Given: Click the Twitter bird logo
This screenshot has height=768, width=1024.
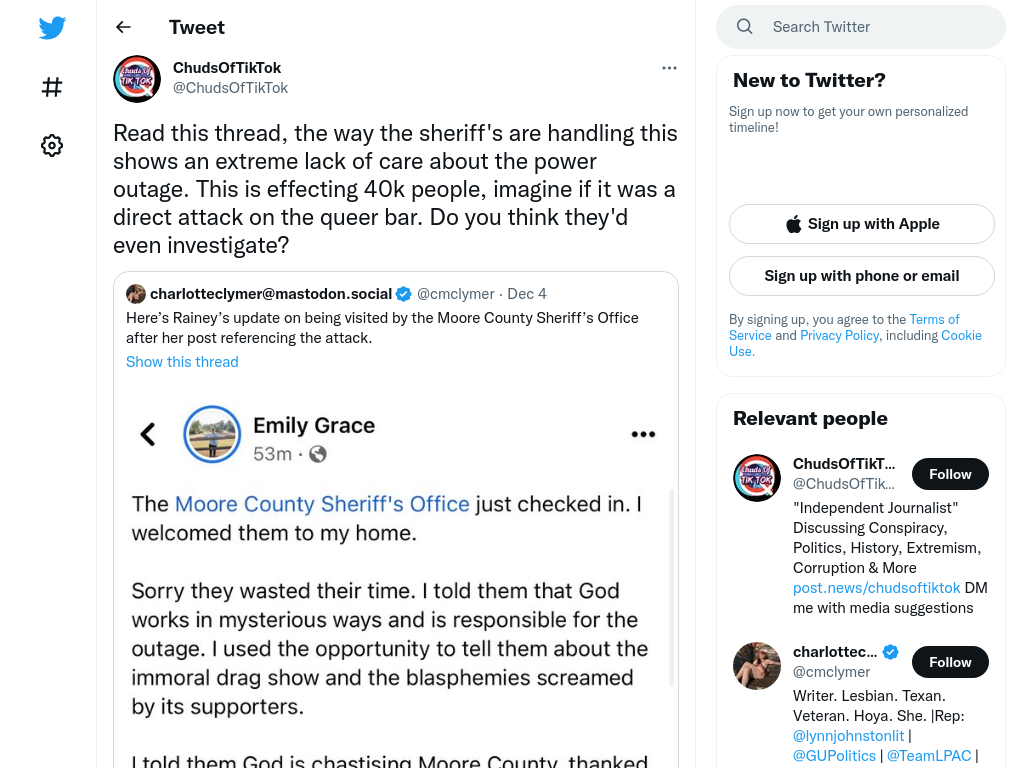Looking at the screenshot, I should [52, 27].
